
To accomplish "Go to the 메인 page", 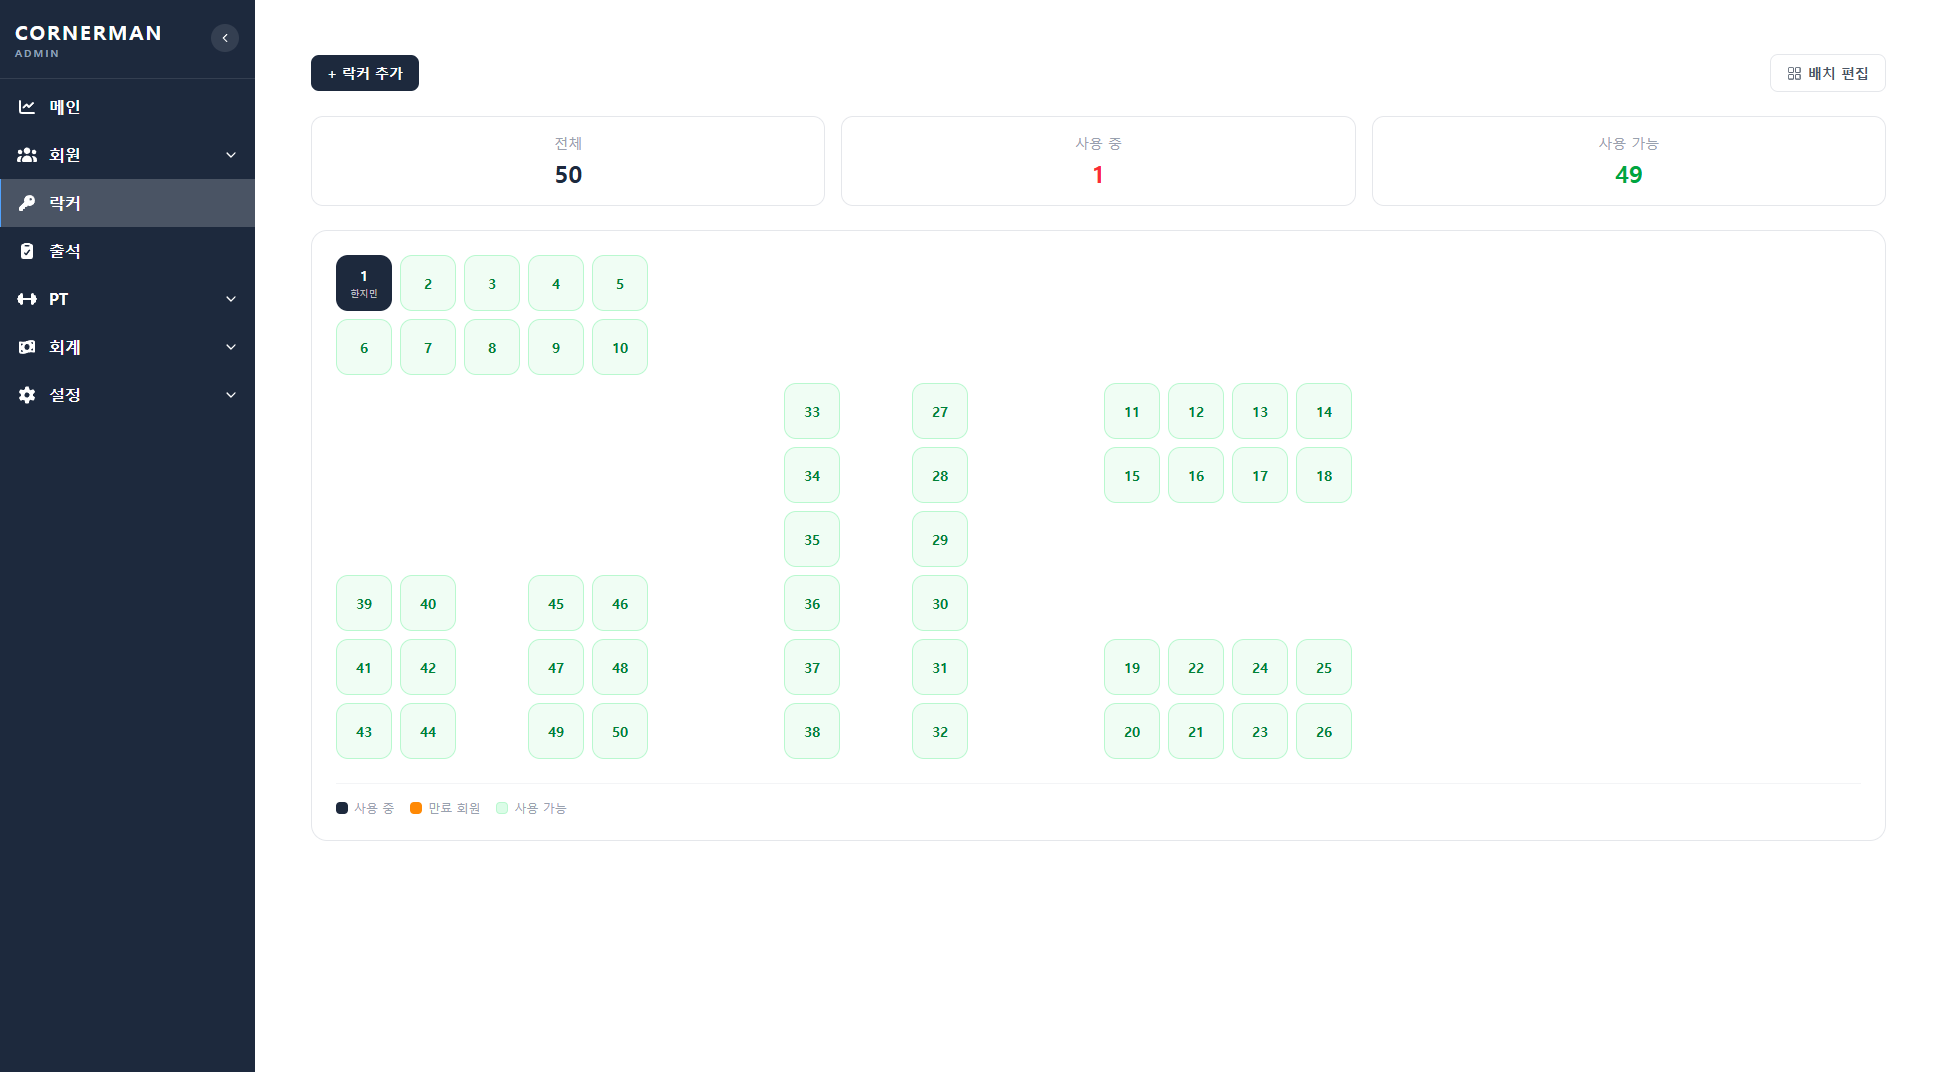I will point(127,107).
